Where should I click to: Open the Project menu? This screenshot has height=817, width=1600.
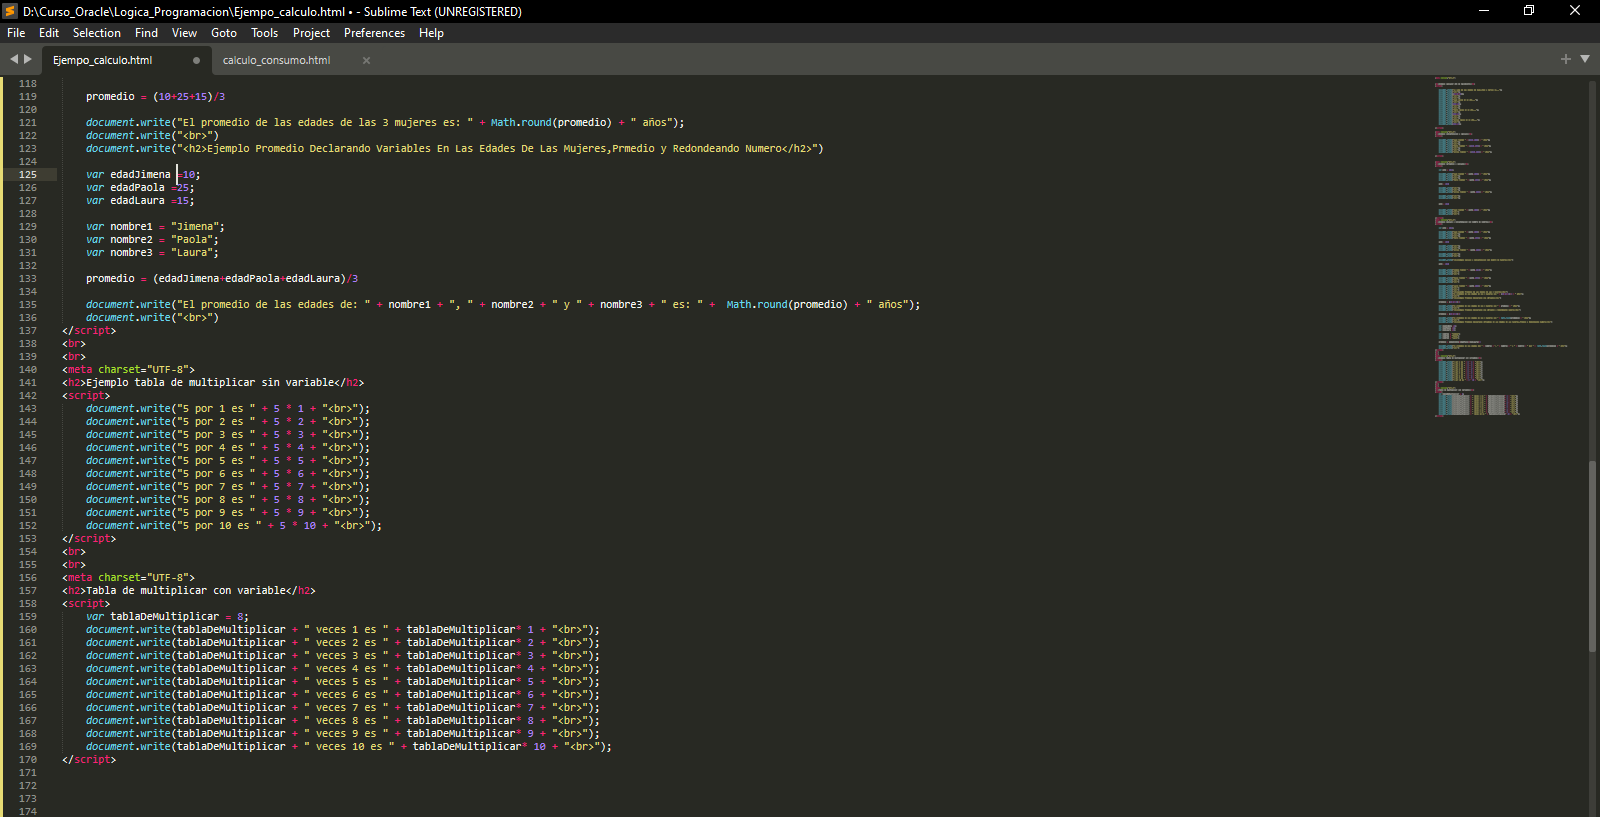point(311,33)
